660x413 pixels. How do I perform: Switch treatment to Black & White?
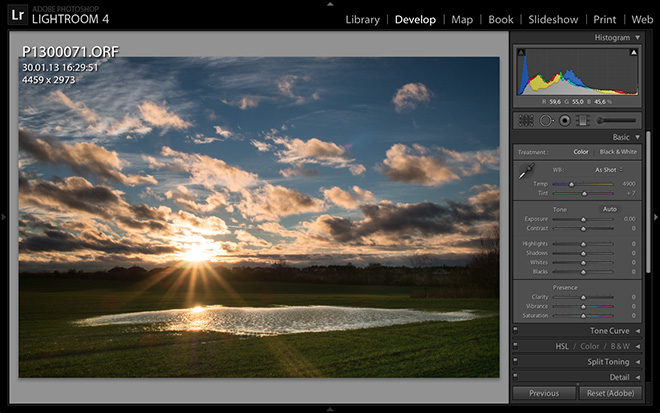(616, 151)
